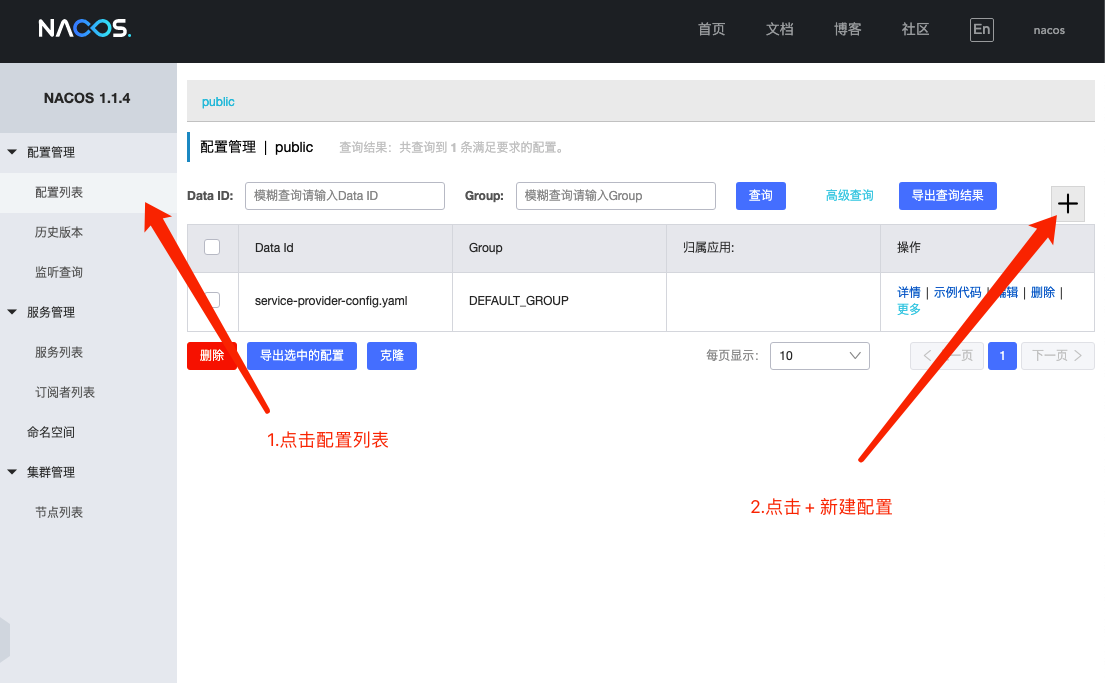
Task: Click the Nacos logo in top bar
Action: (84, 28)
